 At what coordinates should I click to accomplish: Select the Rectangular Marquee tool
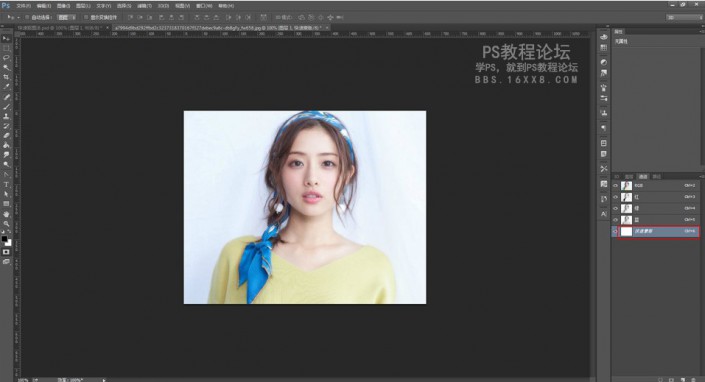[x=6, y=48]
